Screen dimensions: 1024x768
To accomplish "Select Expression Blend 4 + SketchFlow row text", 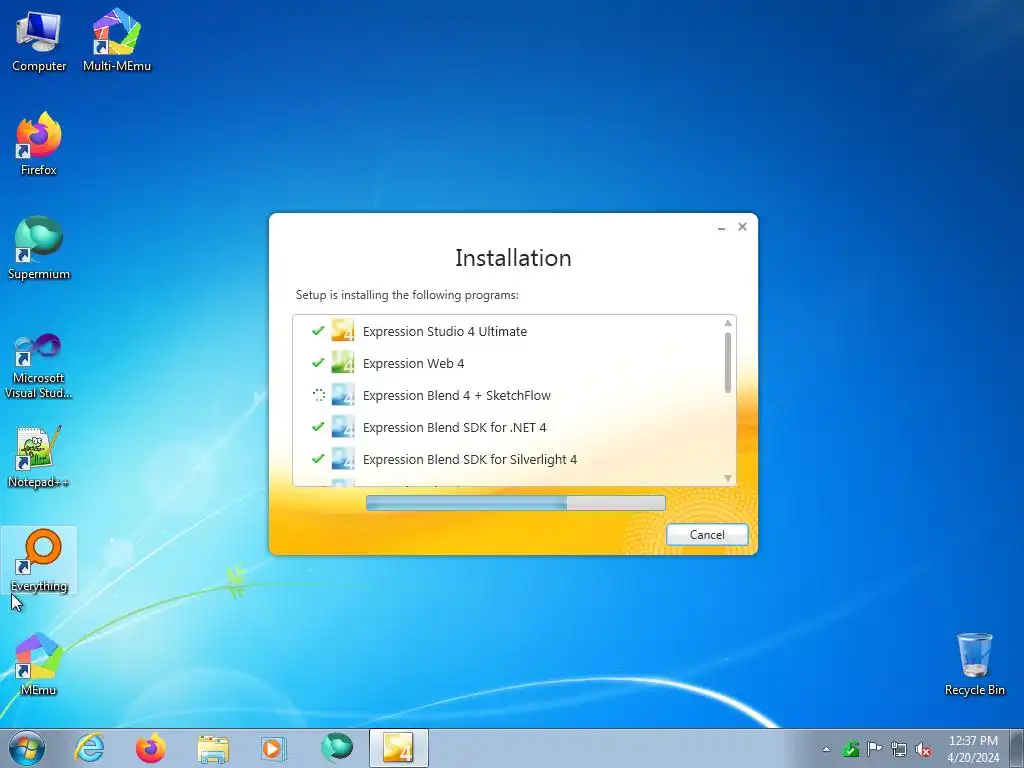I will (456, 395).
